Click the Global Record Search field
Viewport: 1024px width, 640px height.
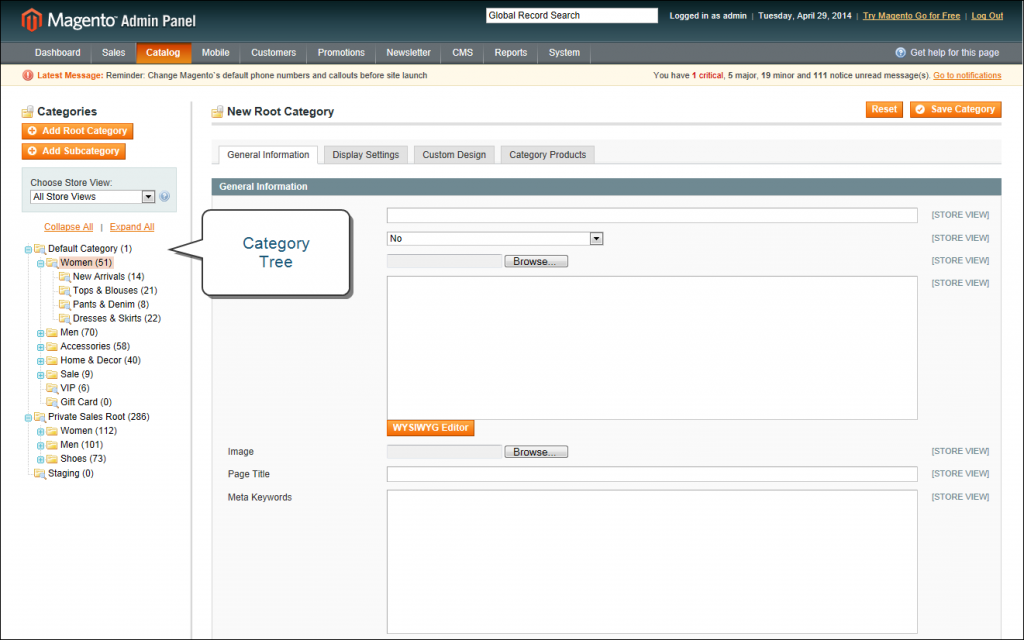(x=571, y=14)
